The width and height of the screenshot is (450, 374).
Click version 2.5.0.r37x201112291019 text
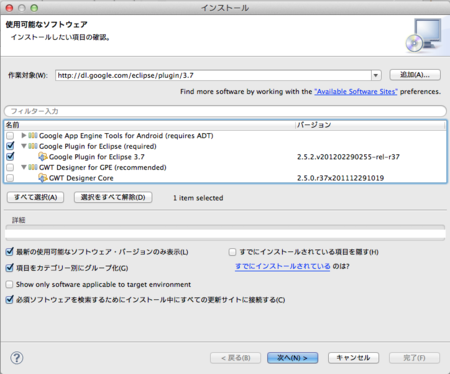(340, 178)
